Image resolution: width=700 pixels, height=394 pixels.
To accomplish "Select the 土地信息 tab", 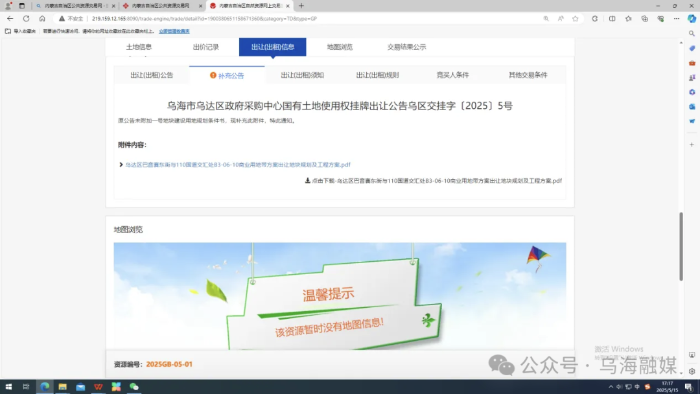I will (x=139, y=47).
